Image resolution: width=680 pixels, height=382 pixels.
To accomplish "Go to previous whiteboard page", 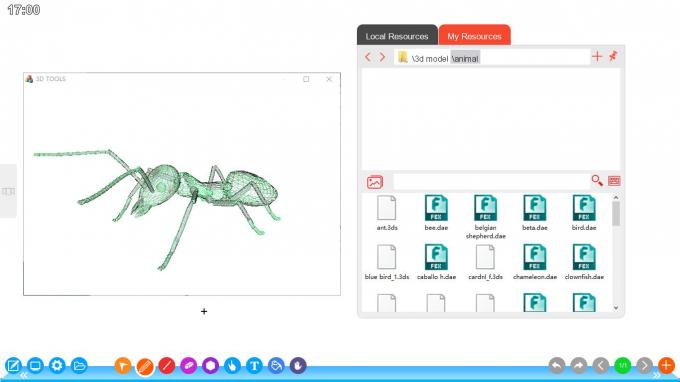I will (x=601, y=366).
